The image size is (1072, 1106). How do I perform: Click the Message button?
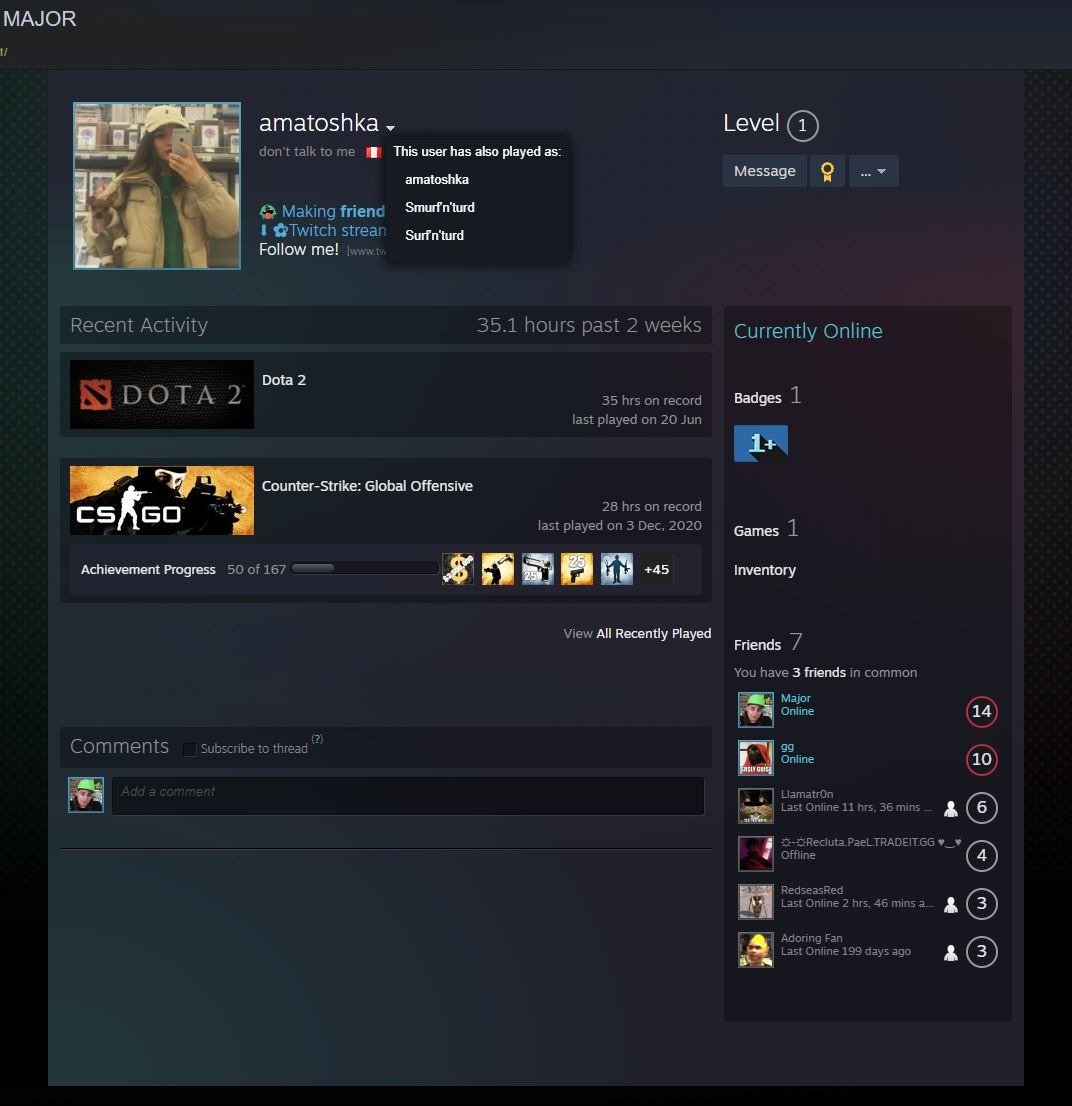click(765, 171)
